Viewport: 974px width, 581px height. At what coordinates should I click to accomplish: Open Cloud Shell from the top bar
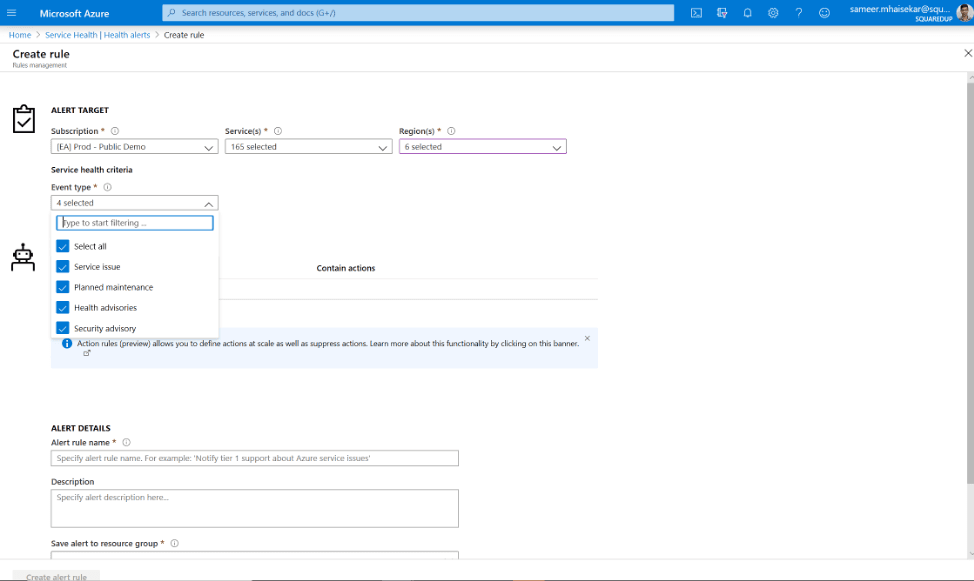coord(697,12)
